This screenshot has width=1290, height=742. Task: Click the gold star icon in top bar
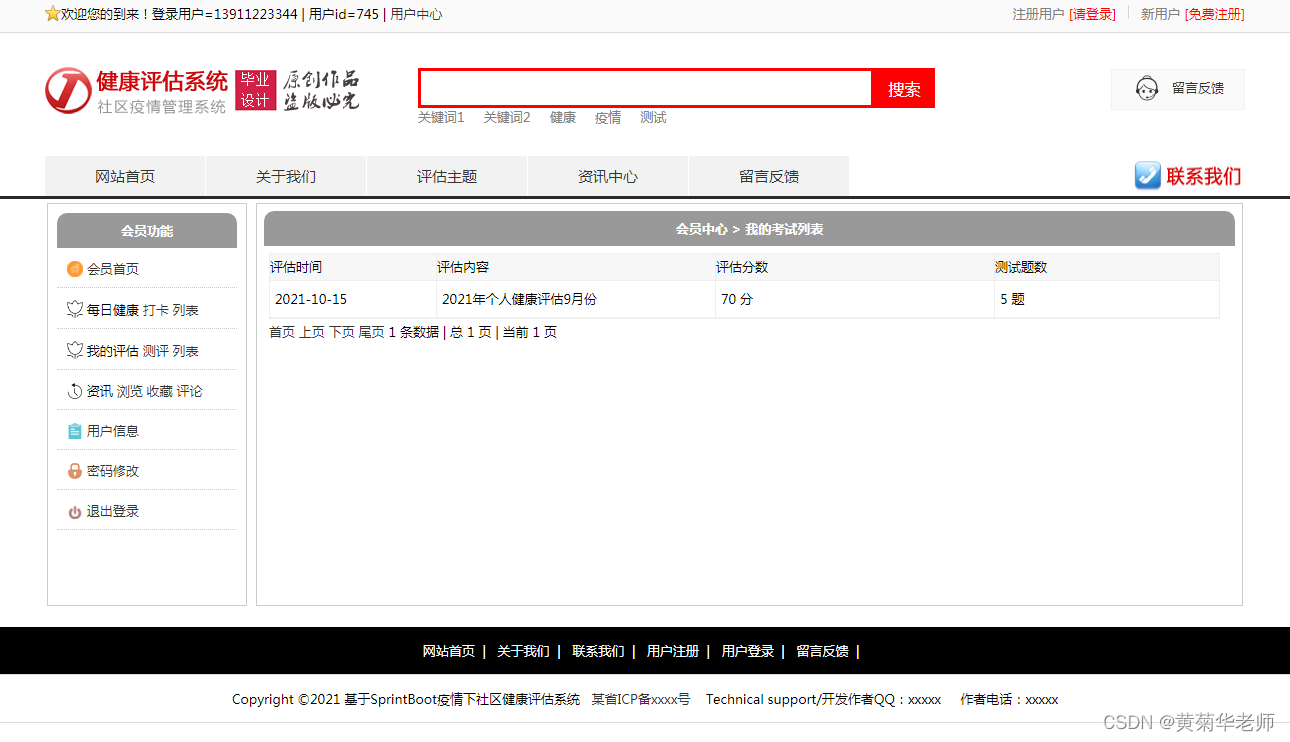53,14
